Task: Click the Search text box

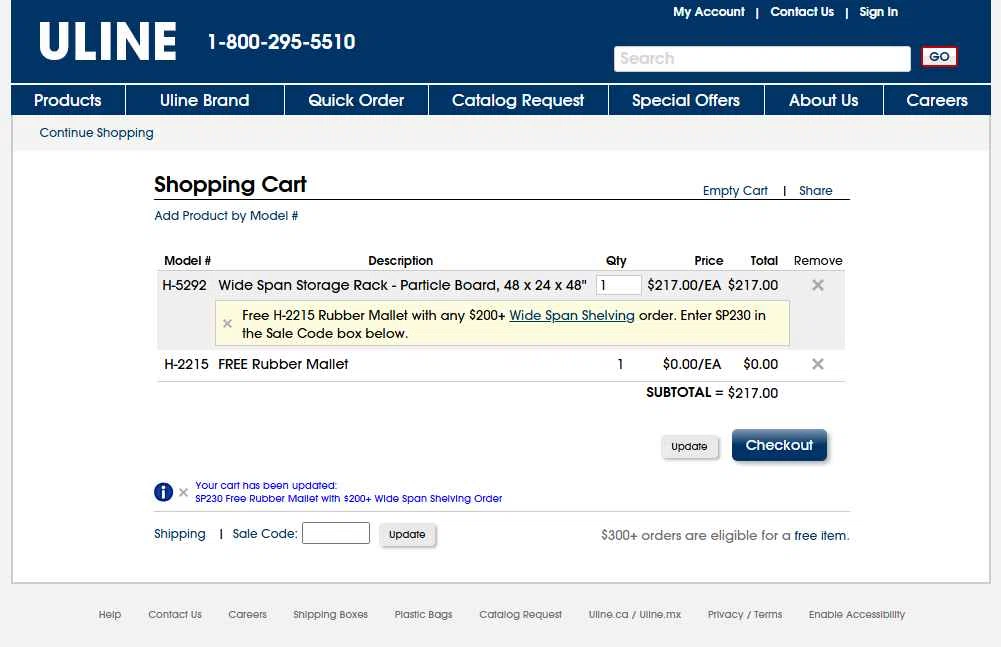Action: coord(761,59)
